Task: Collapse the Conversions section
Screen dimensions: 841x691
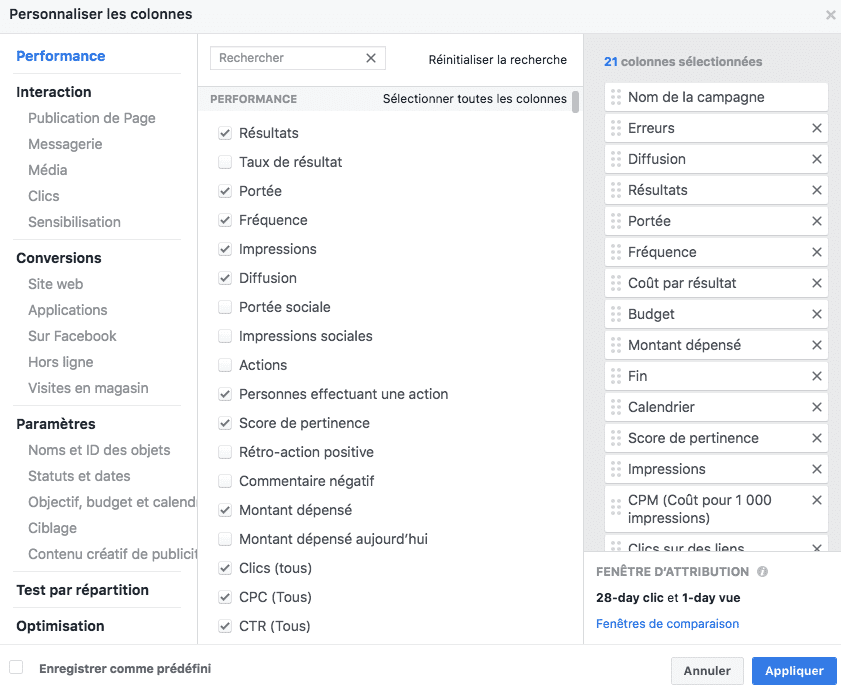Action: point(58,258)
